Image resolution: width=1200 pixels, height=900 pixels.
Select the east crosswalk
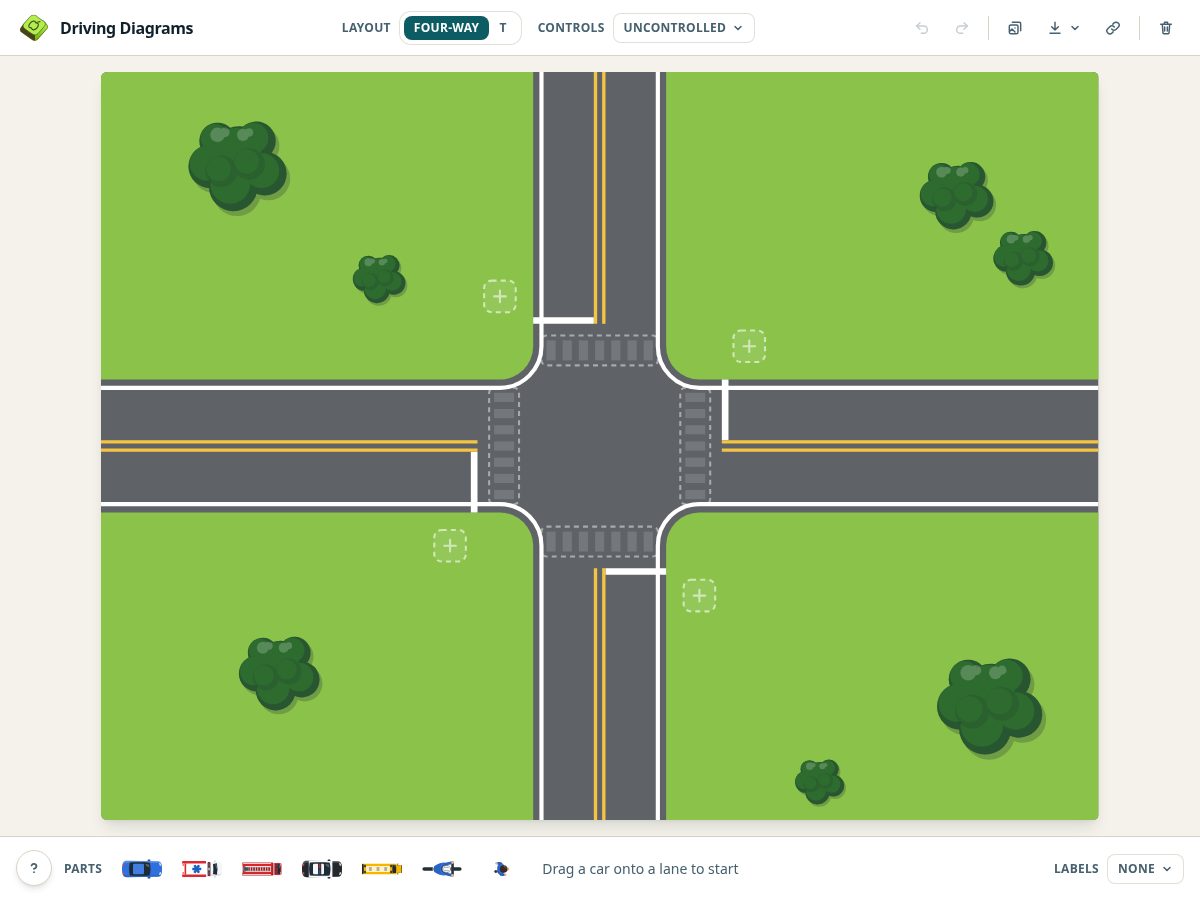tap(695, 446)
